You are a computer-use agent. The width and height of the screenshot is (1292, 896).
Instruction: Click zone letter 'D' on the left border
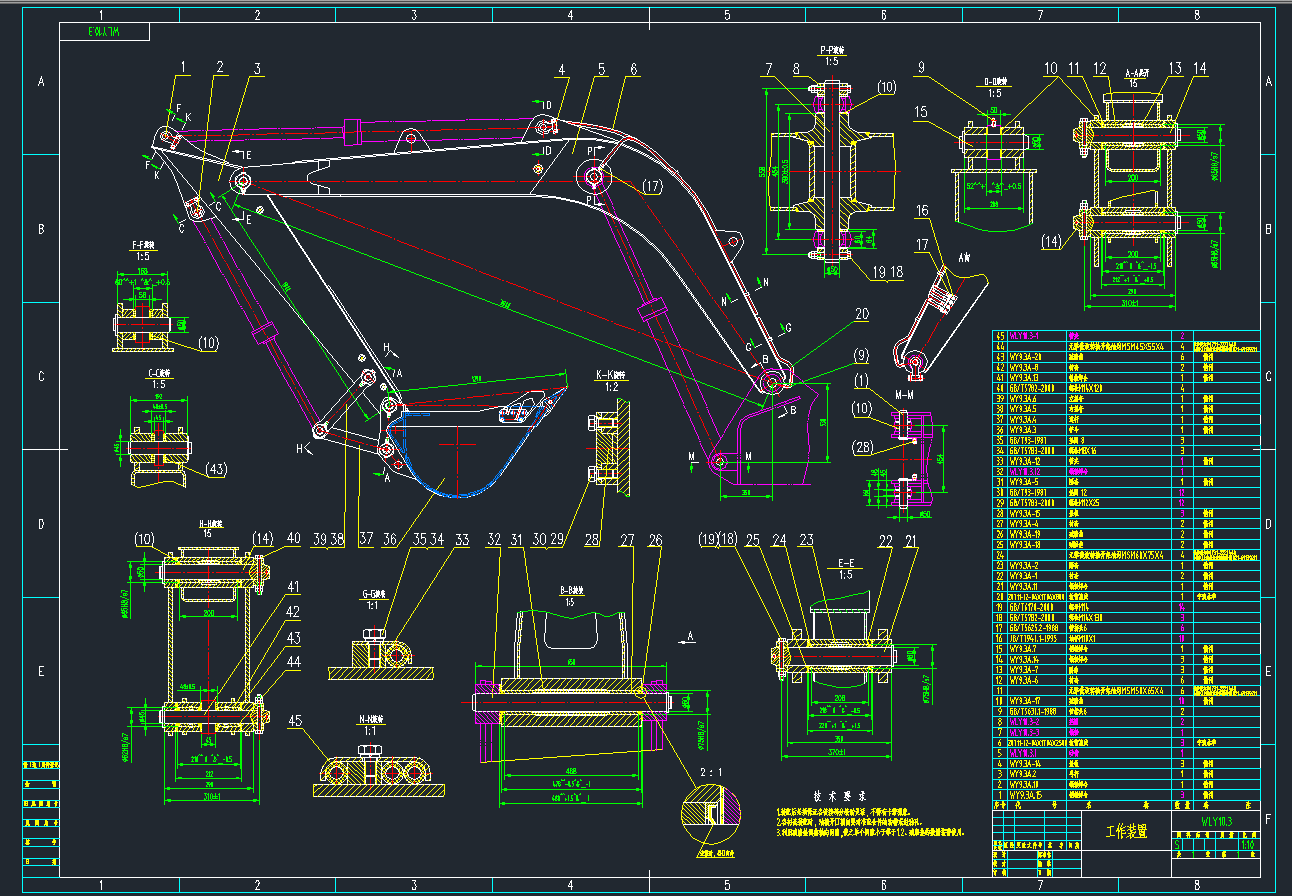41,524
